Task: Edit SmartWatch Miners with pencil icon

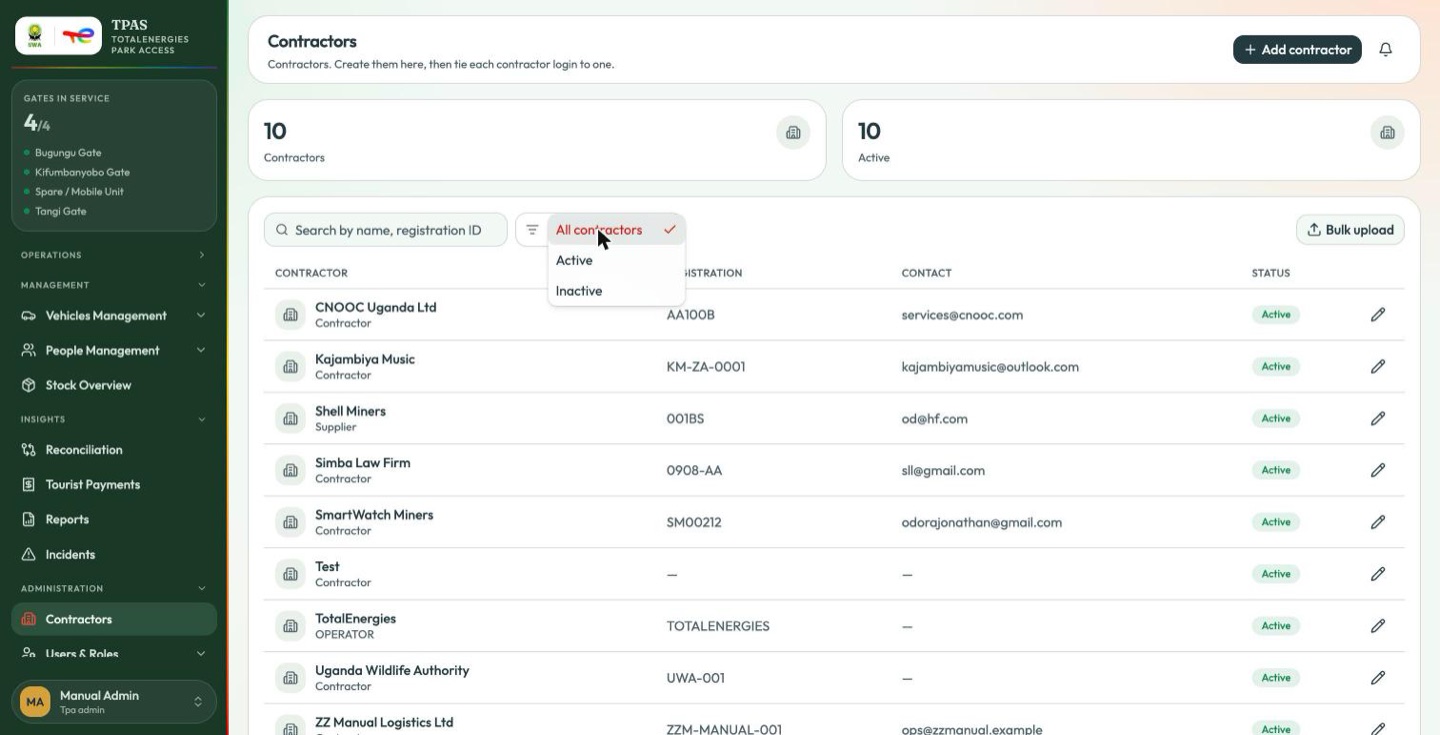Action: [x=1378, y=522]
